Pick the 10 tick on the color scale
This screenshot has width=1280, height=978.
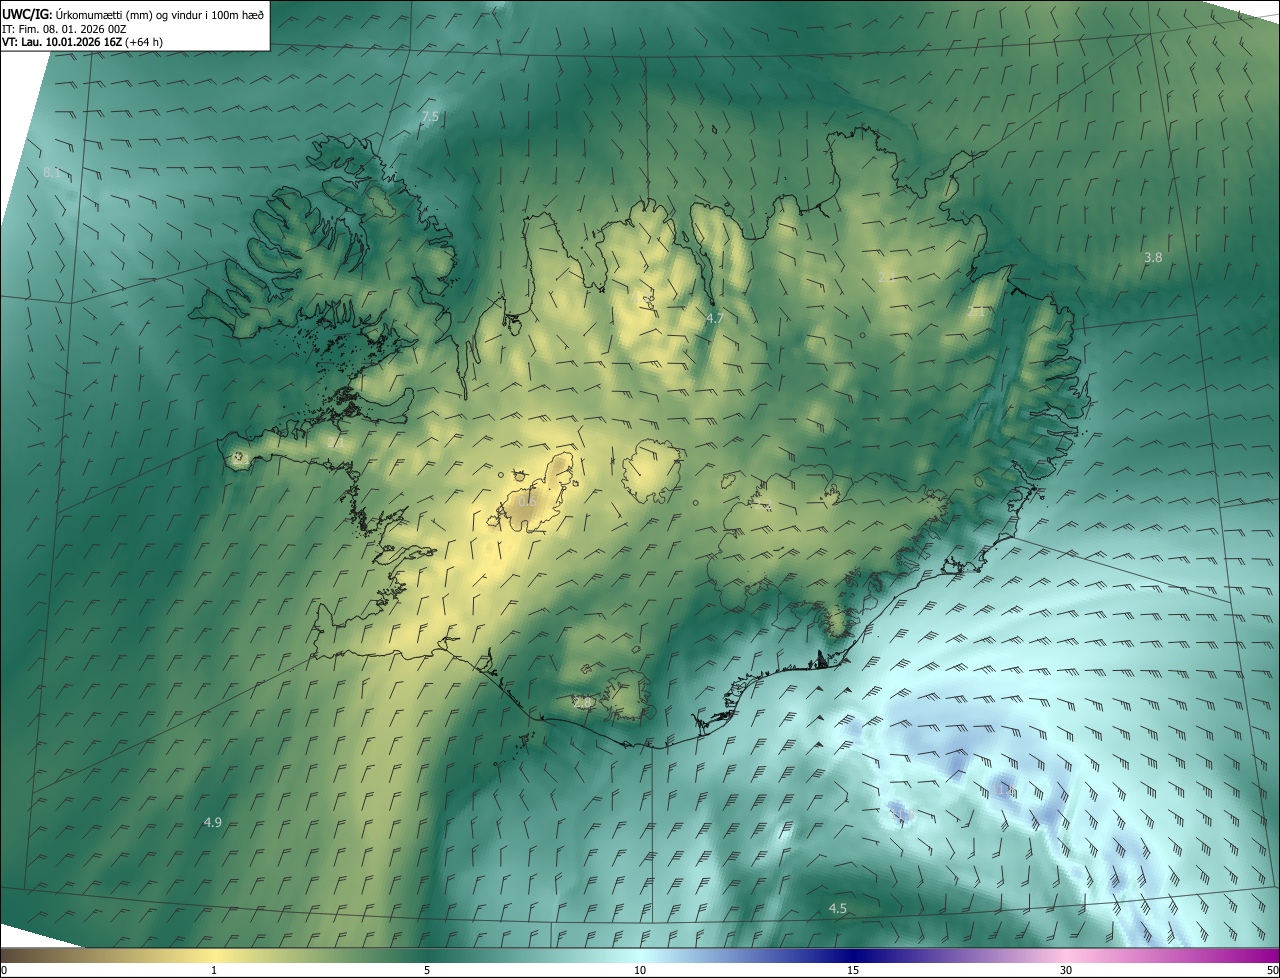click(x=640, y=971)
